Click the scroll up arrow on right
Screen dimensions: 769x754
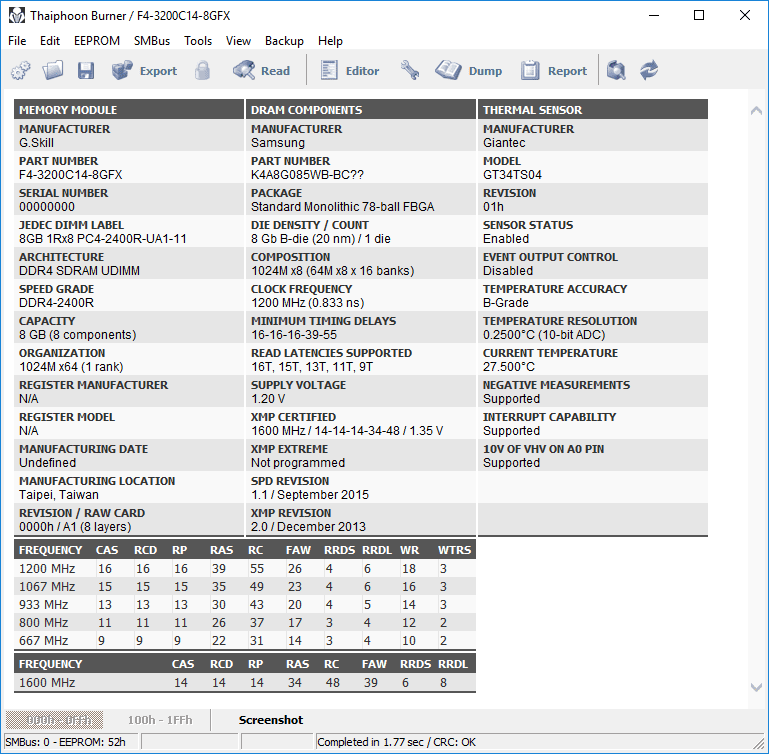(x=756, y=111)
